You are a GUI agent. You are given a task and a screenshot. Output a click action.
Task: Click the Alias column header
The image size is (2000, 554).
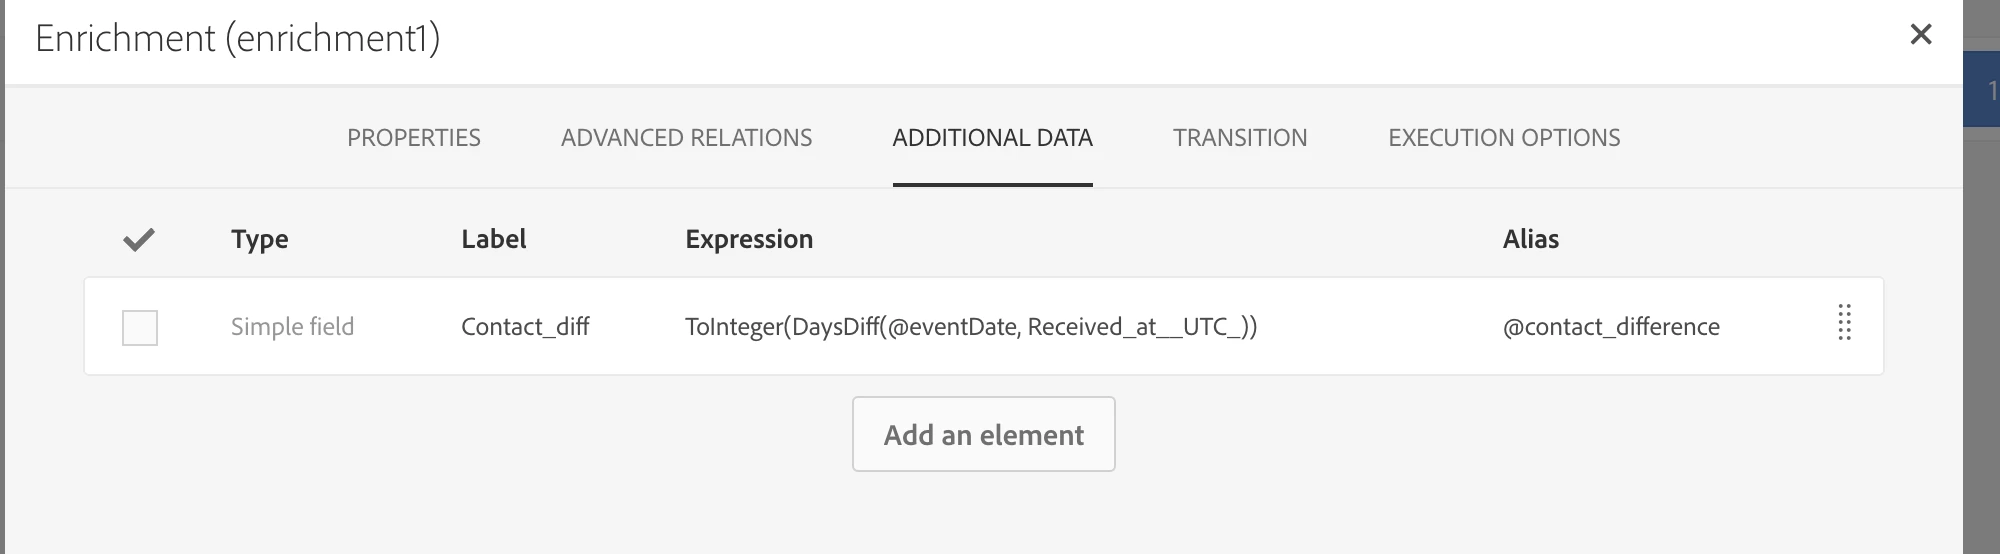click(x=1531, y=240)
